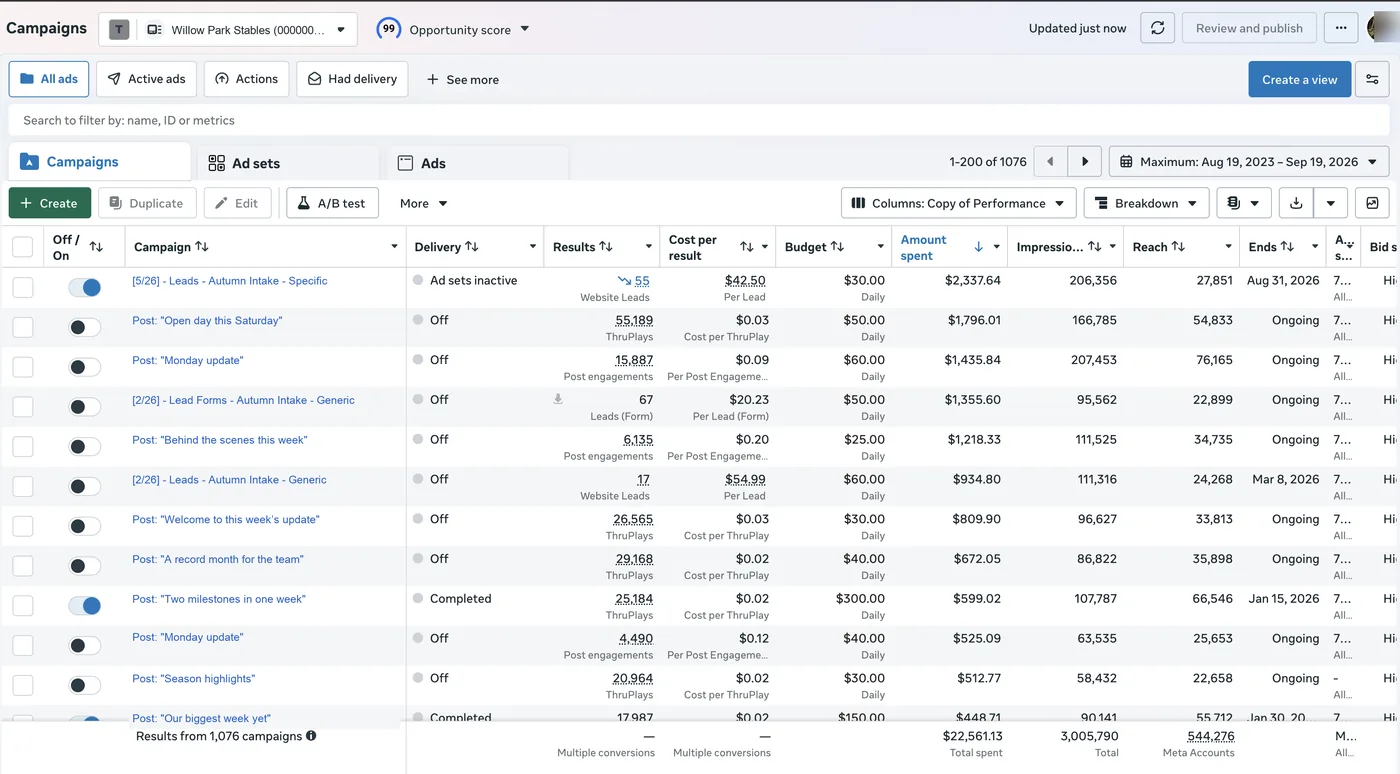The image size is (1400, 774).
Task: Click info icon beside Results from 1,076 campaigns
Action: (311, 736)
